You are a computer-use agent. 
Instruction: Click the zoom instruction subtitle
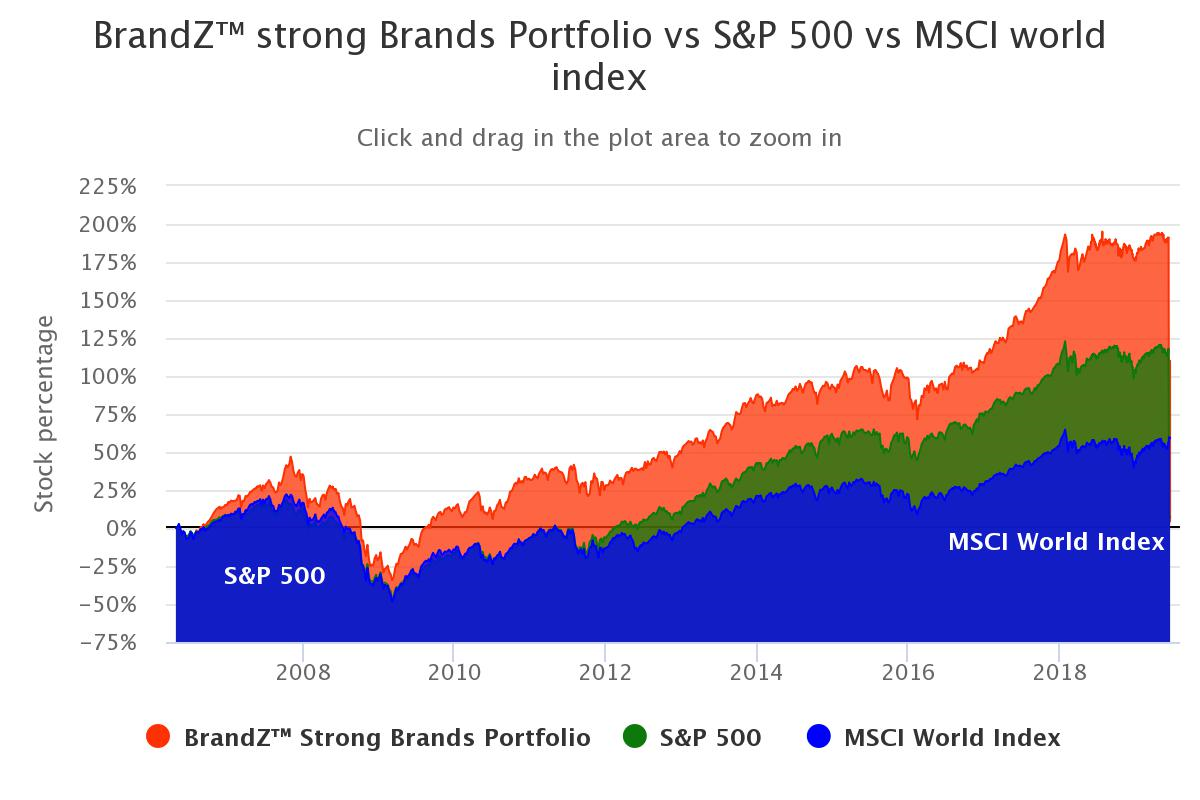(x=599, y=138)
